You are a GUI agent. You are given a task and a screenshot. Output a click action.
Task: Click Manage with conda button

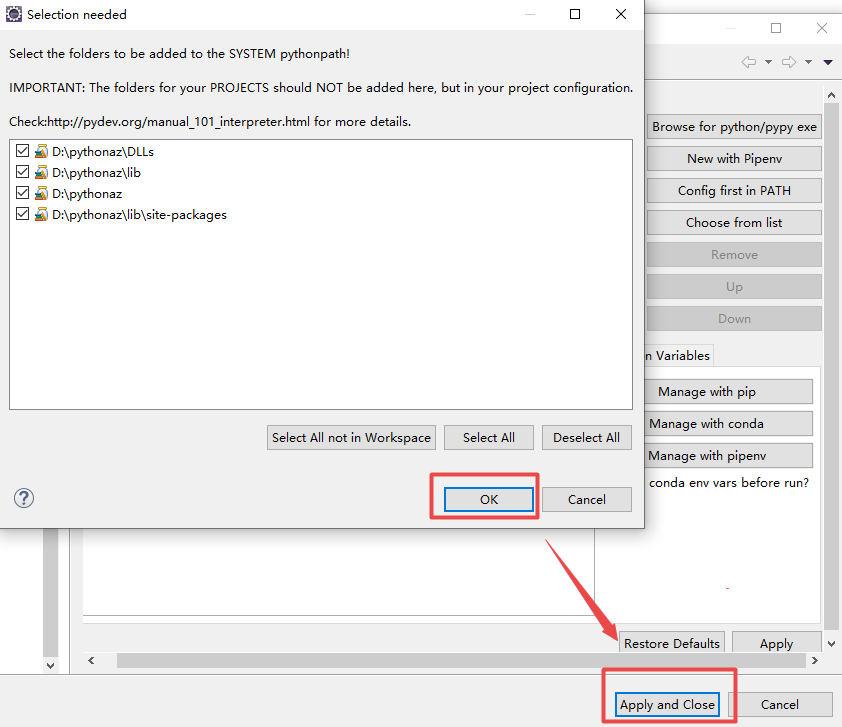point(729,424)
